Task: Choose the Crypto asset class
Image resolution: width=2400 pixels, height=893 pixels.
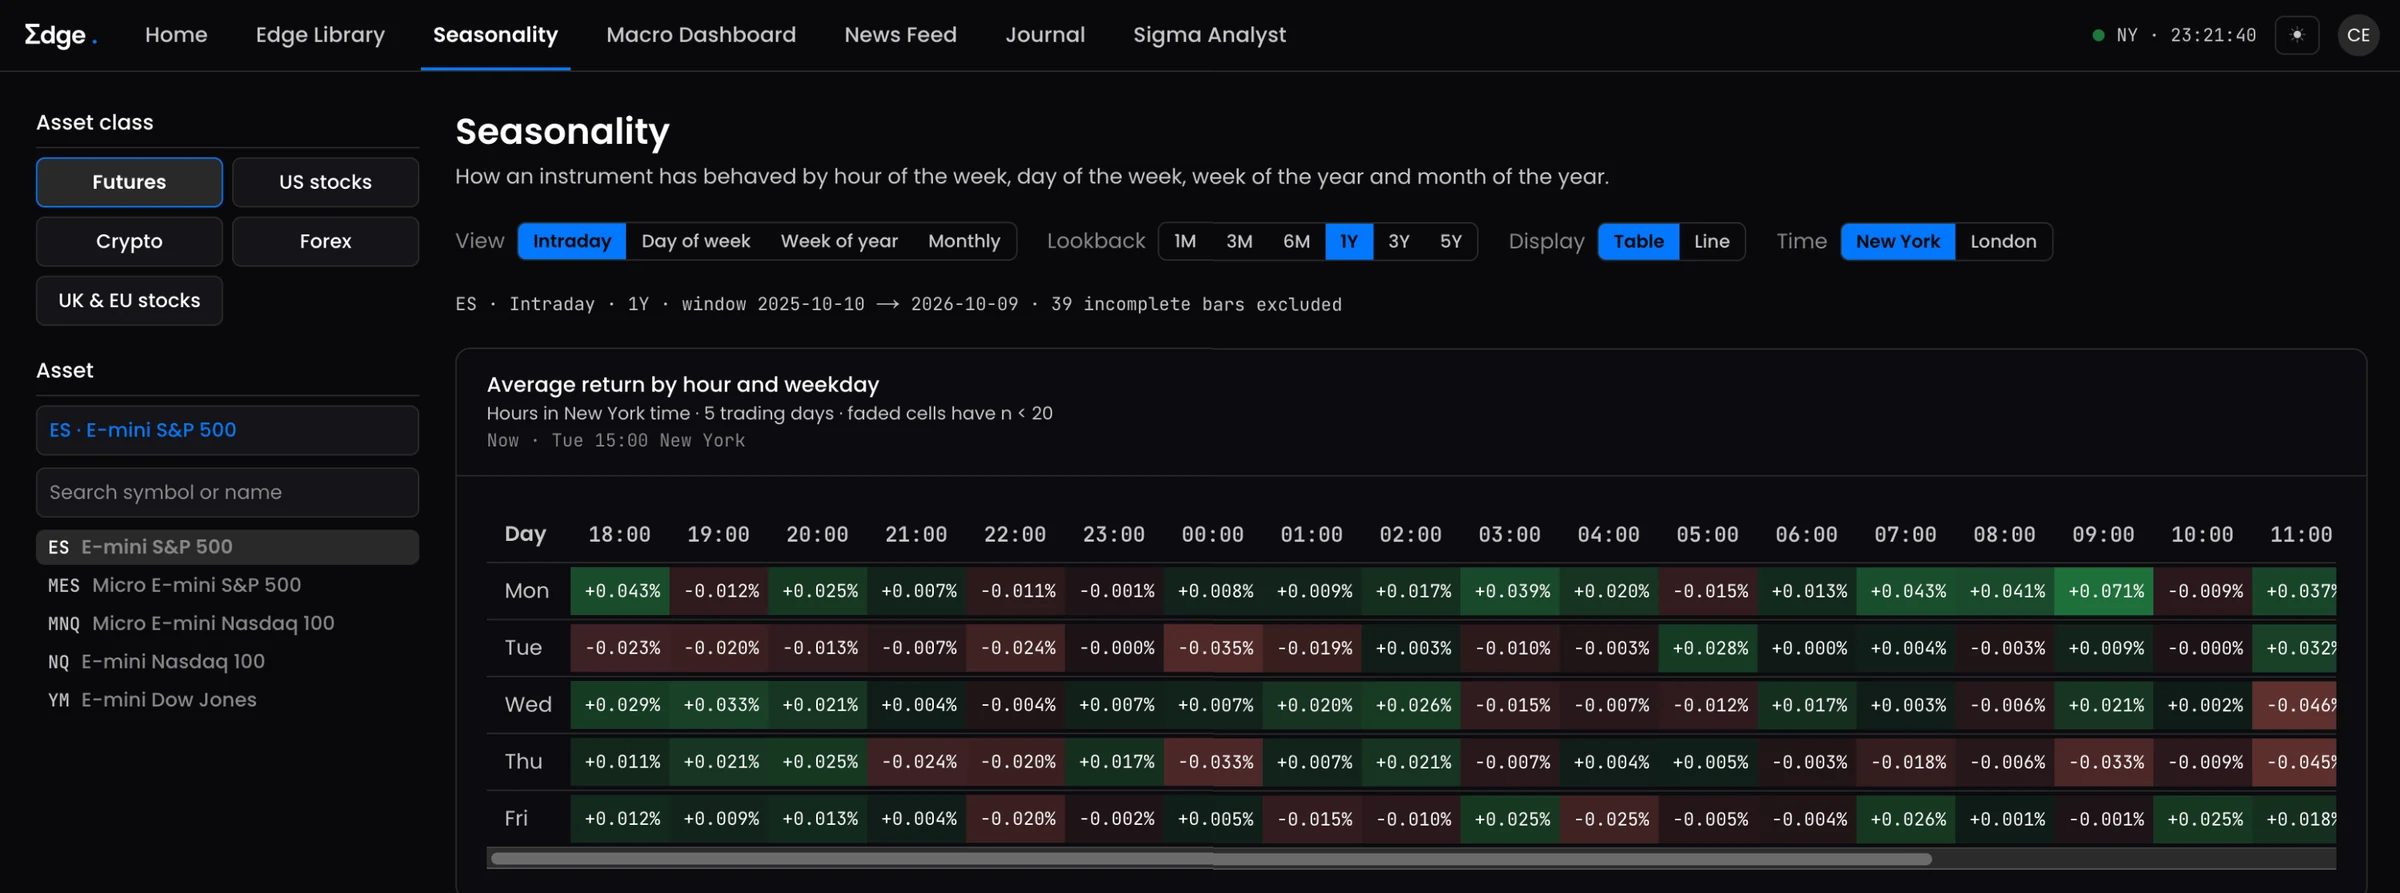Action: pos(129,241)
